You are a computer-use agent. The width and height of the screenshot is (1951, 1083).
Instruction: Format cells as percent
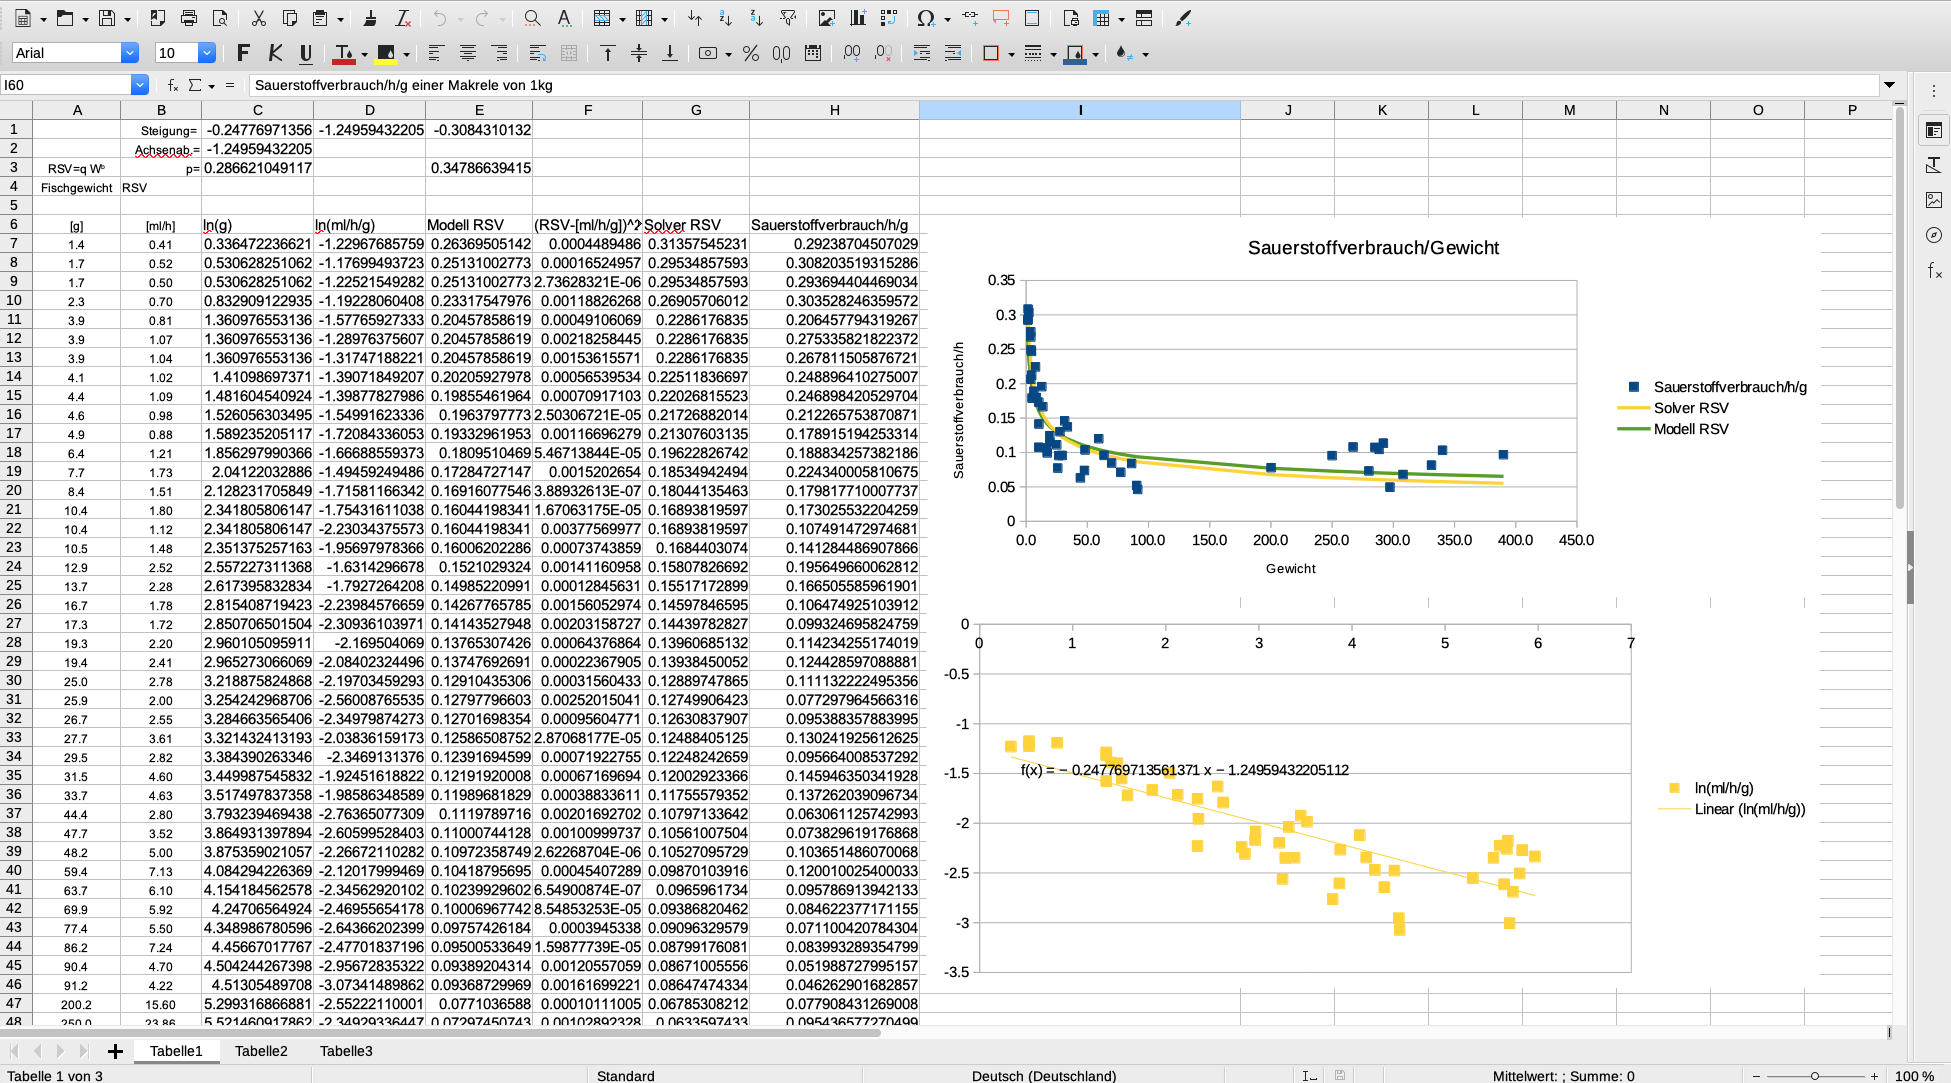tap(750, 53)
